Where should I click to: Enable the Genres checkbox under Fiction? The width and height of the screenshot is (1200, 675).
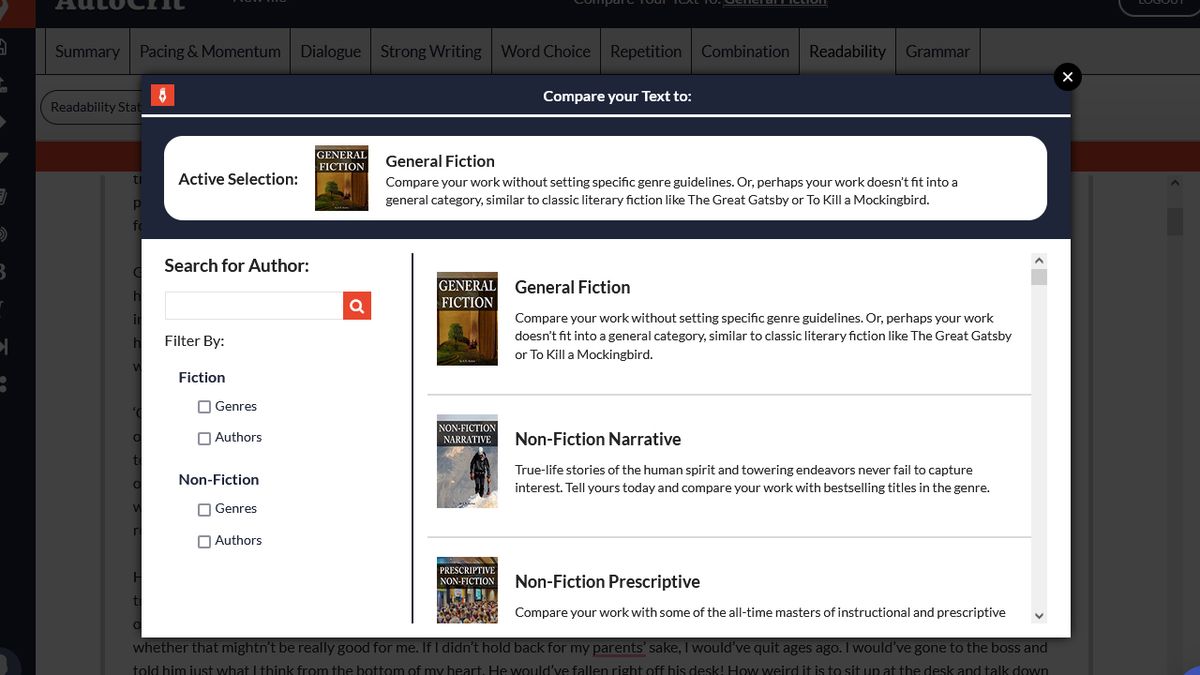pos(205,407)
